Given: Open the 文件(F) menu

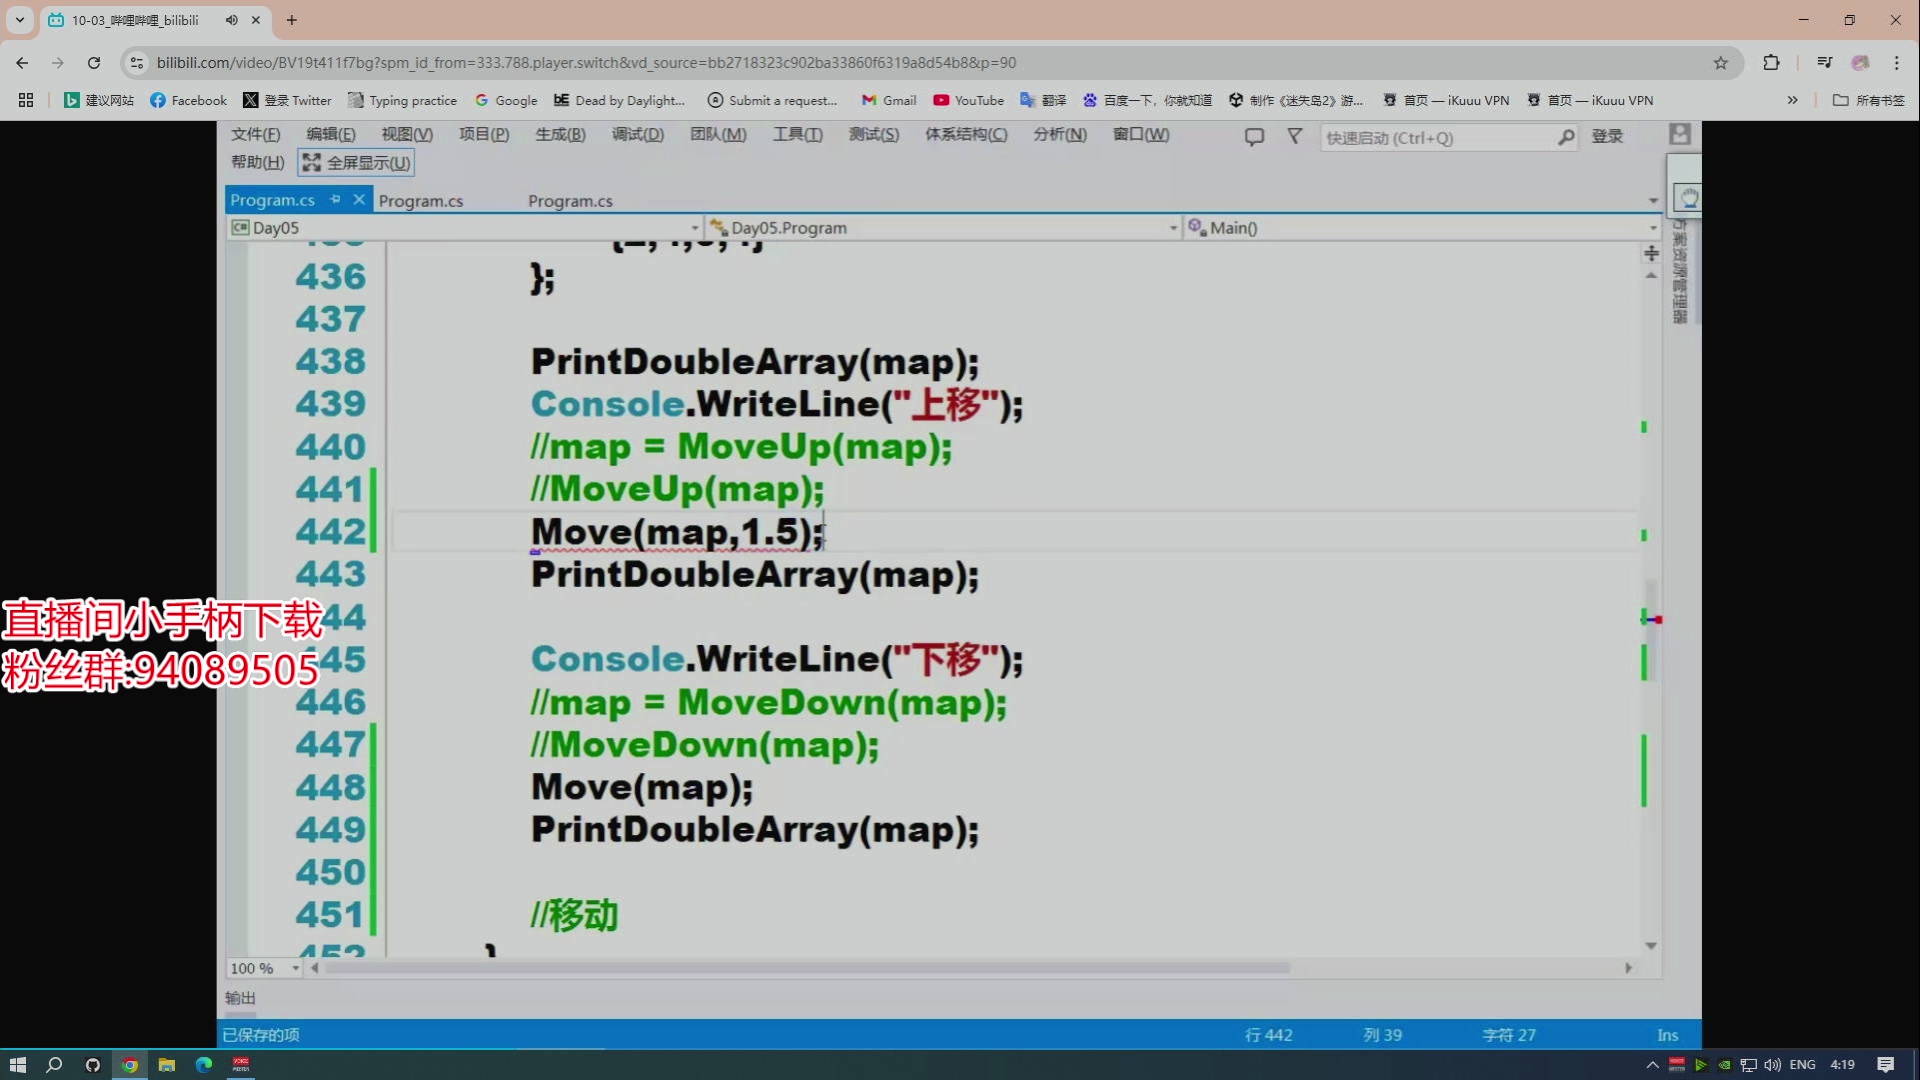Looking at the screenshot, I should point(256,134).
